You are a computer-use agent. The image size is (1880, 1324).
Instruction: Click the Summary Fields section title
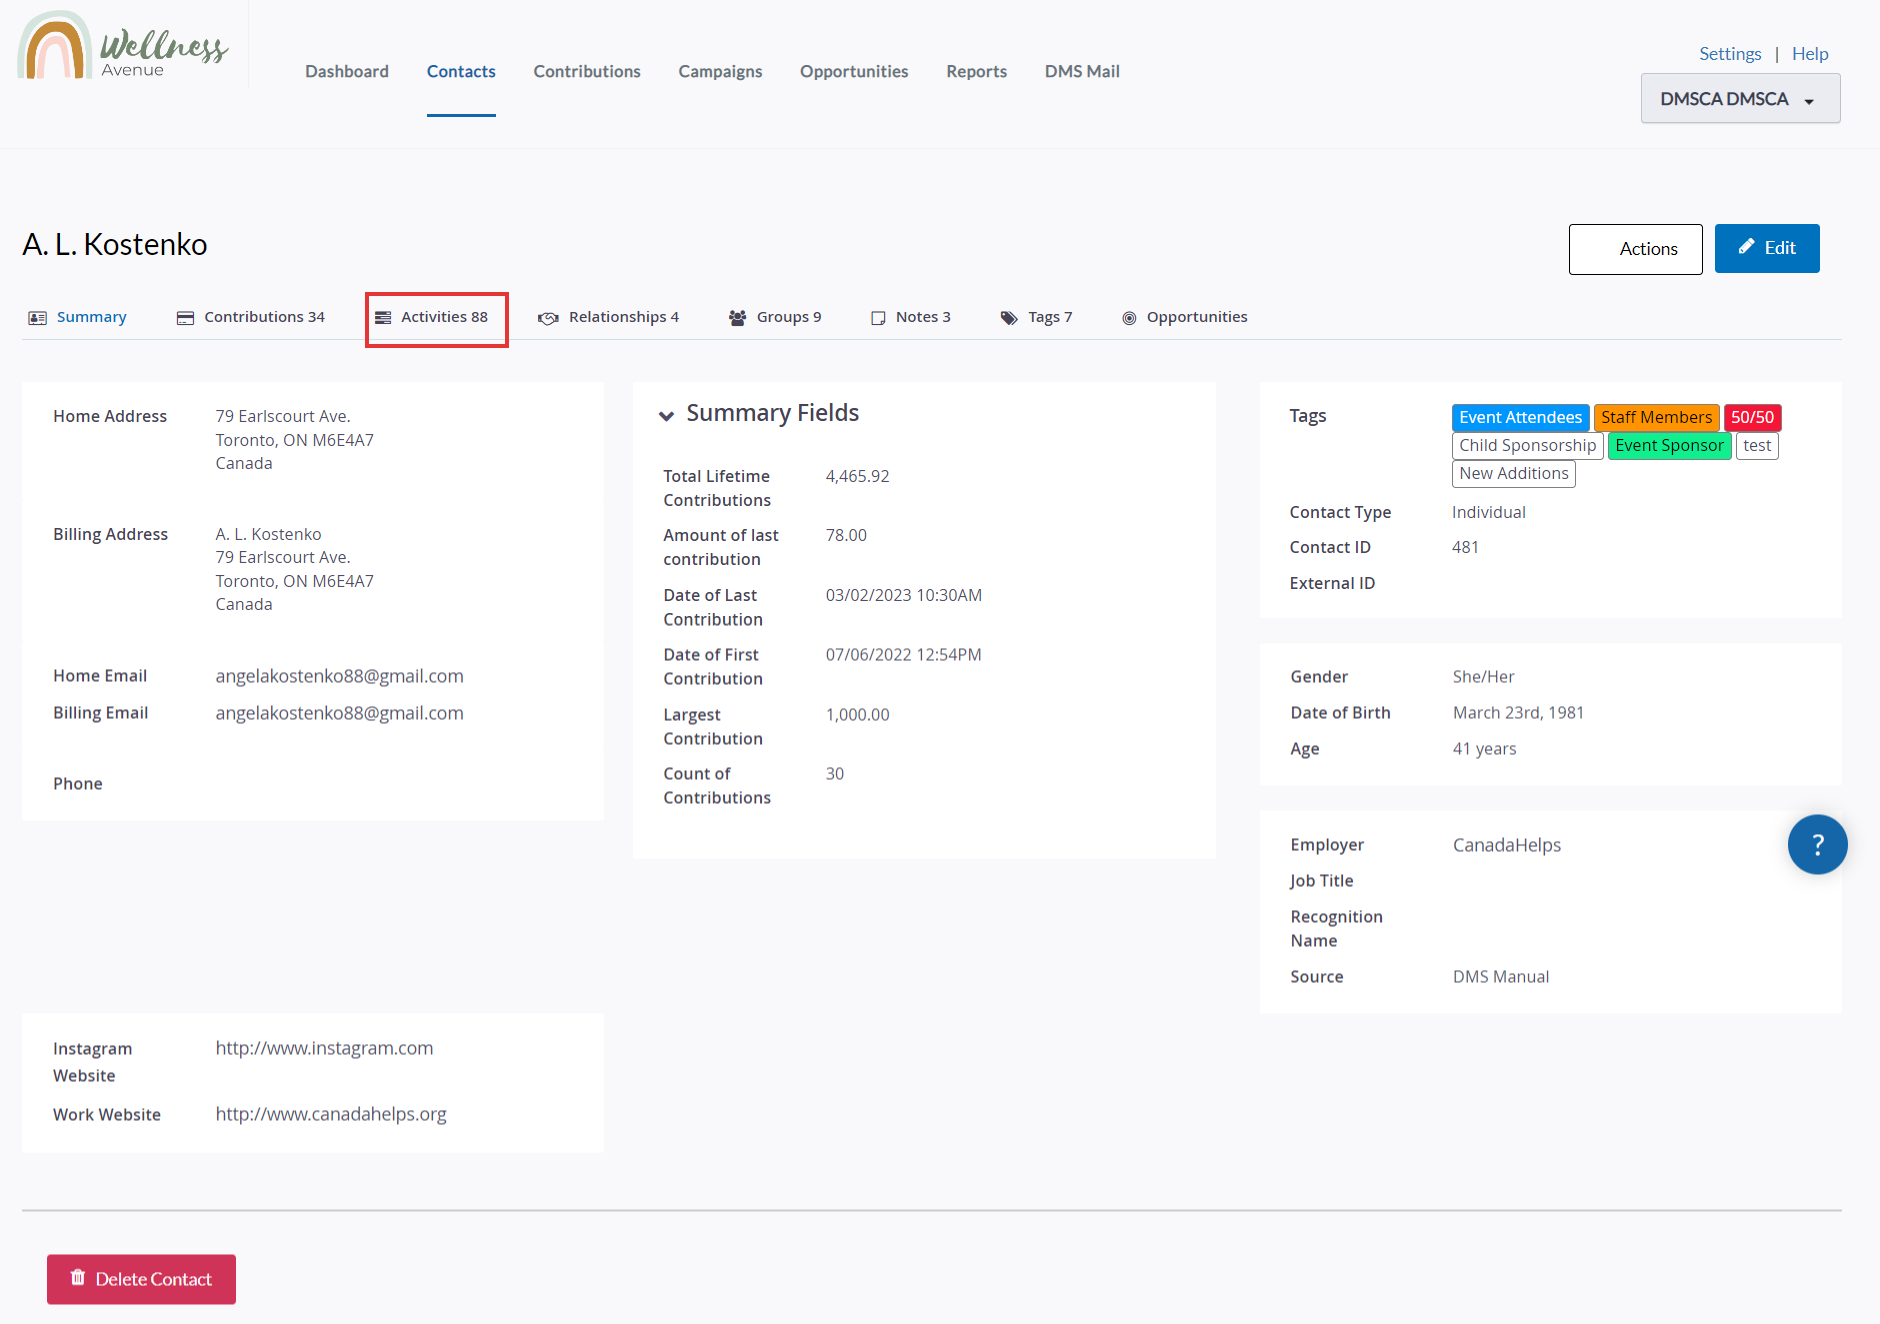pos(772,413)
